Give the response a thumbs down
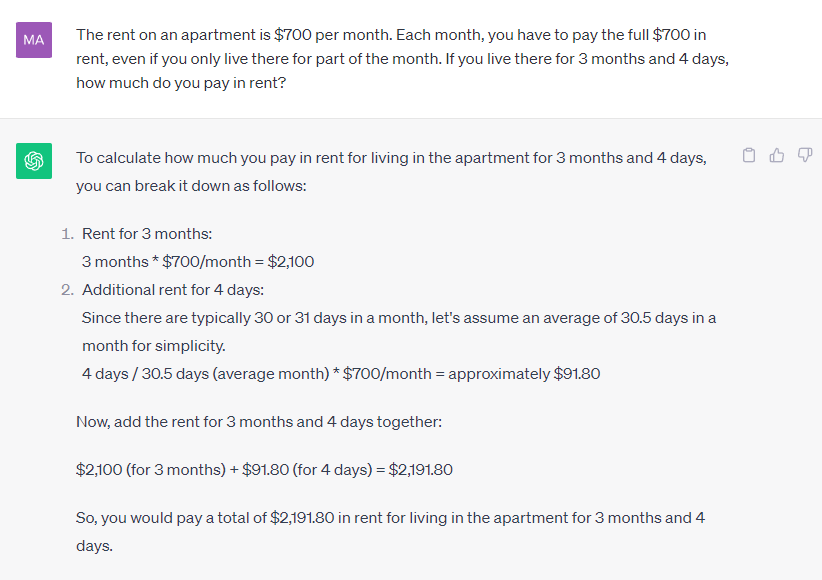The width and height of the screenshot is (822, 580). tap(805, 155)
